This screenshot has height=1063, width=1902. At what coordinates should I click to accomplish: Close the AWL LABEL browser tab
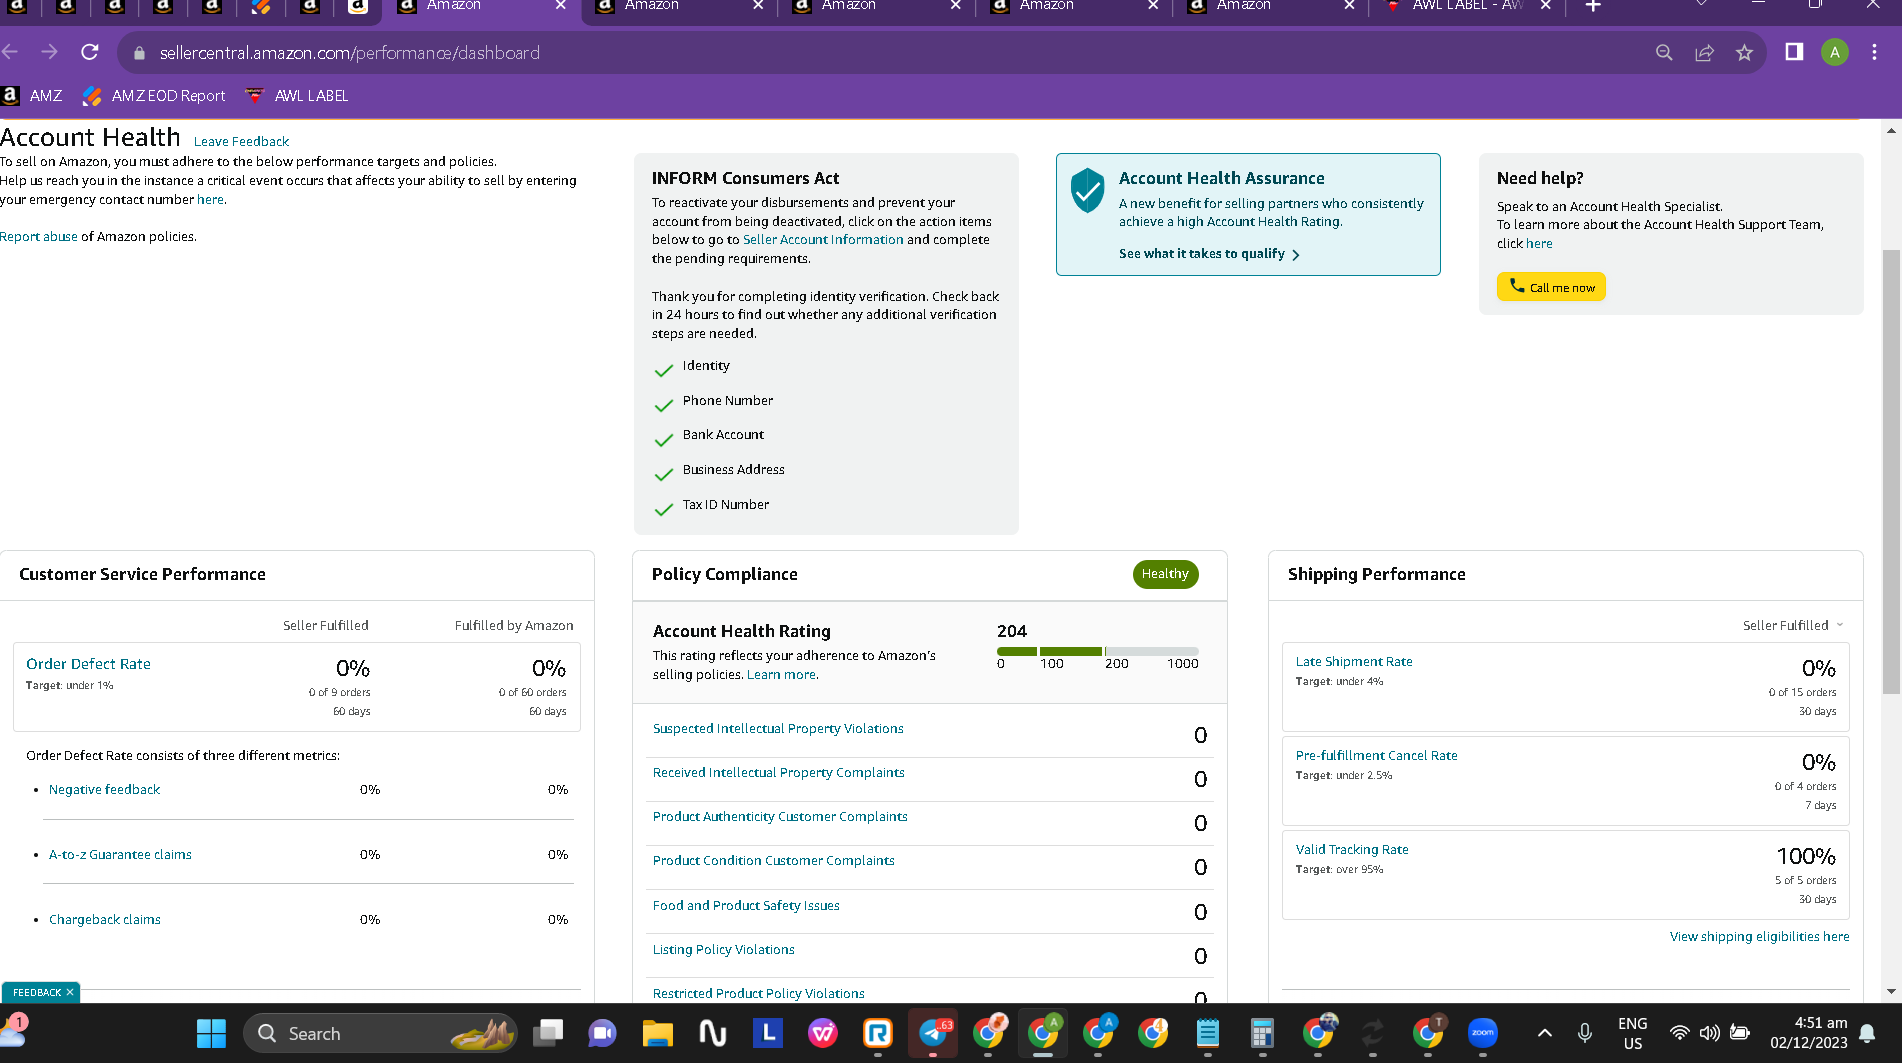(x=1545, y=6)
